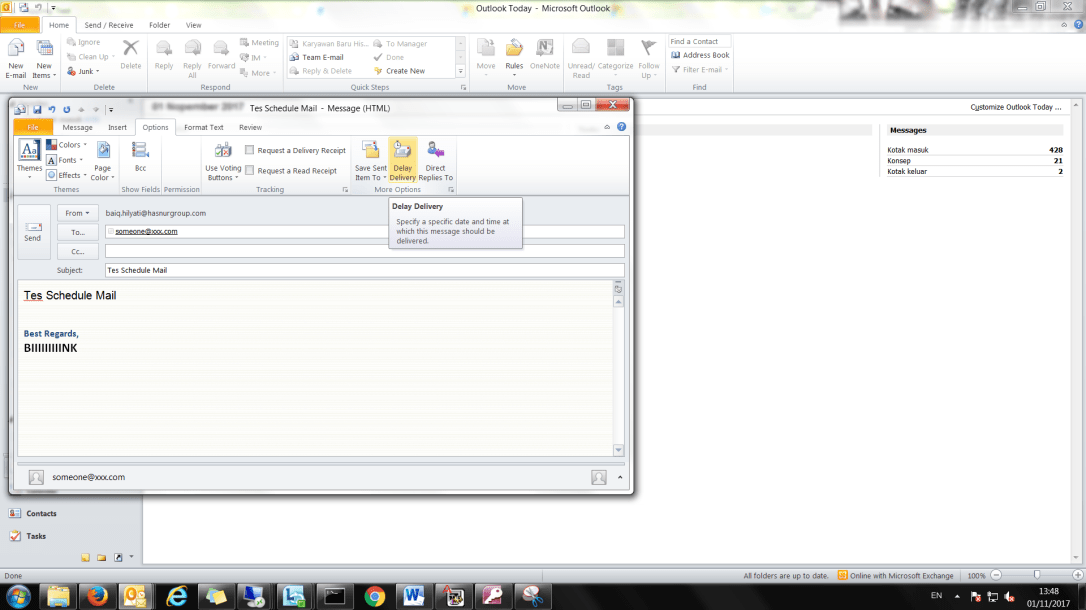Expand the From account dropdown

(78, 213)
